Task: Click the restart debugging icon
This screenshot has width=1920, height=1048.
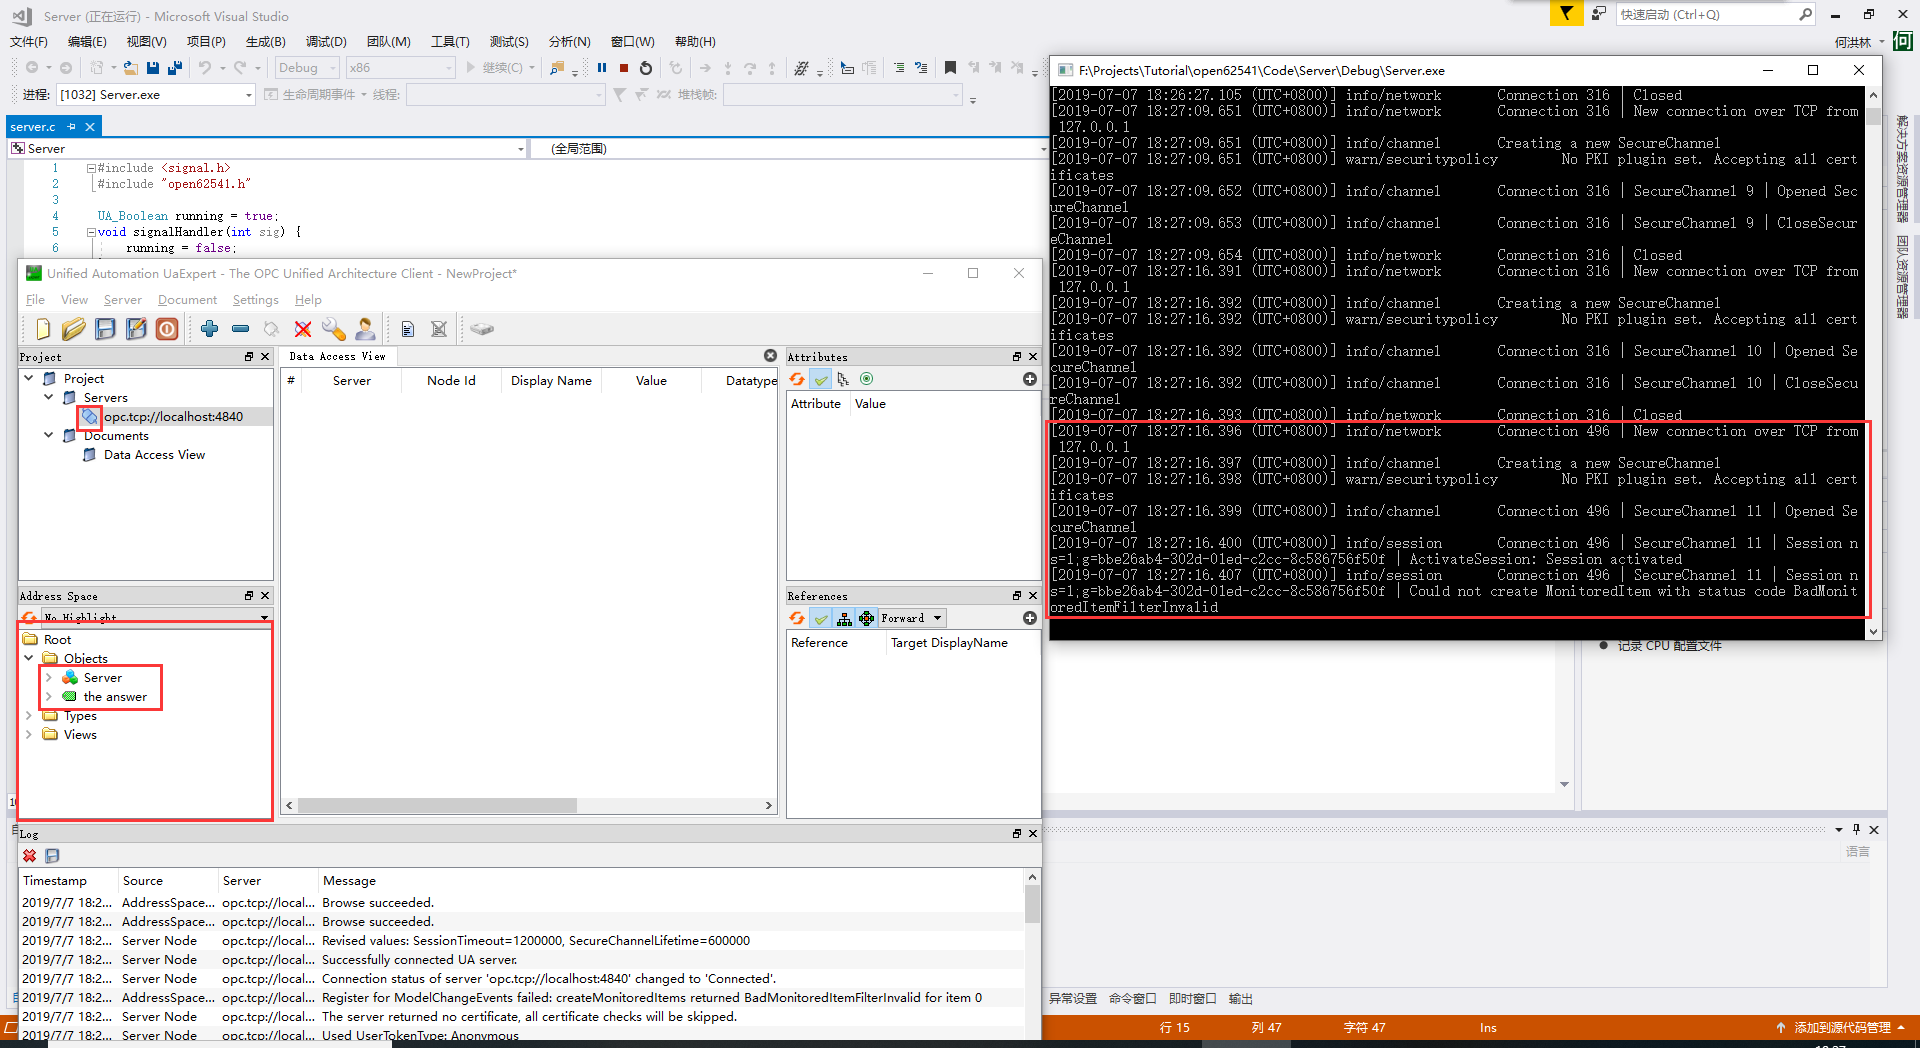Action: click(646, 68)
